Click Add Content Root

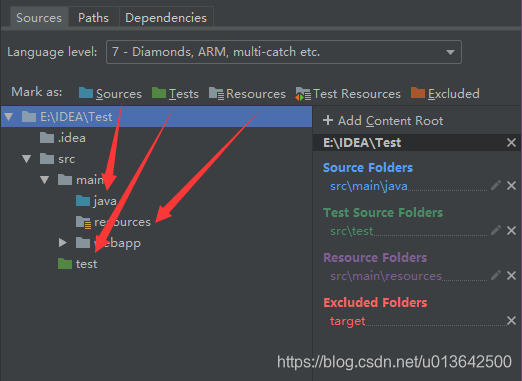pyautogui.click(x=383, y=121)
